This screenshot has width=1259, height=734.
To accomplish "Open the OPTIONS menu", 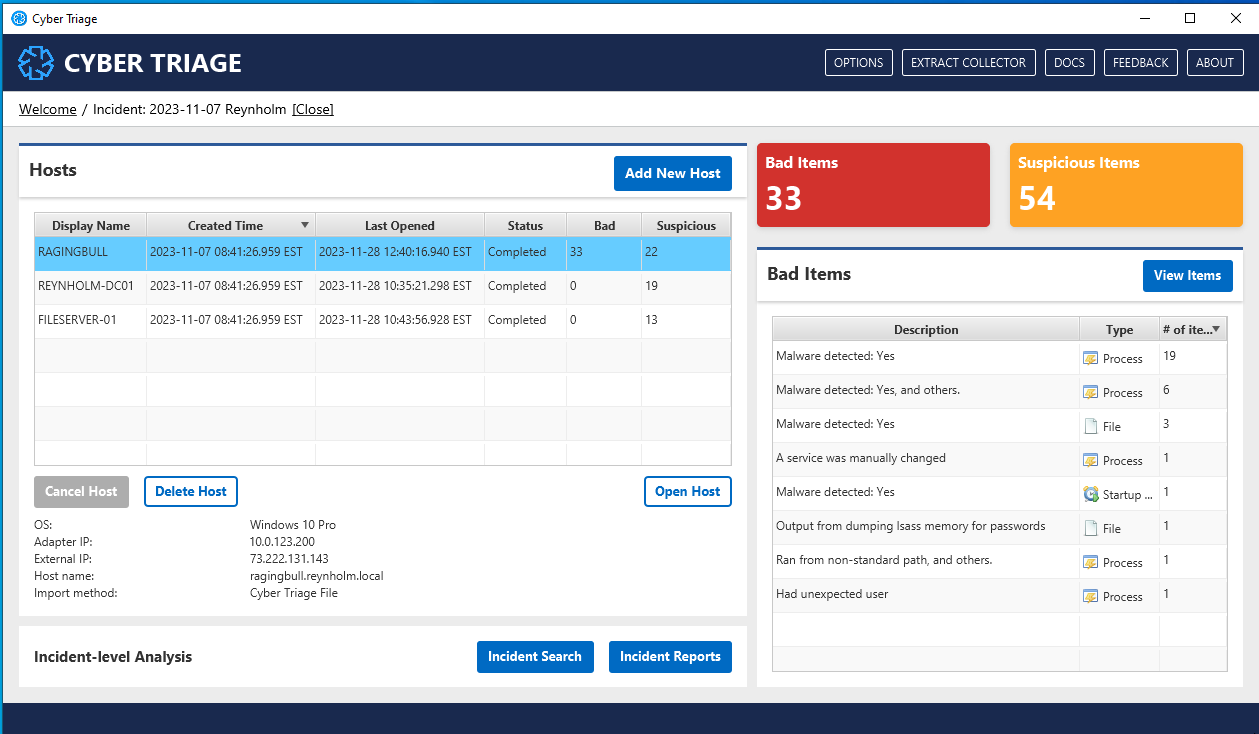I will pos(858,62).
